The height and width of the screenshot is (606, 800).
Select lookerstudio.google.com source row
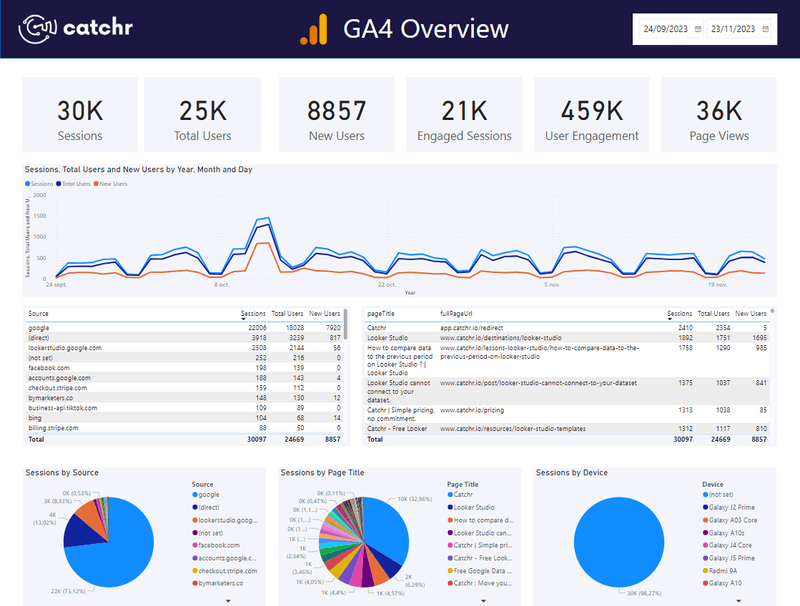pos(184,348)
